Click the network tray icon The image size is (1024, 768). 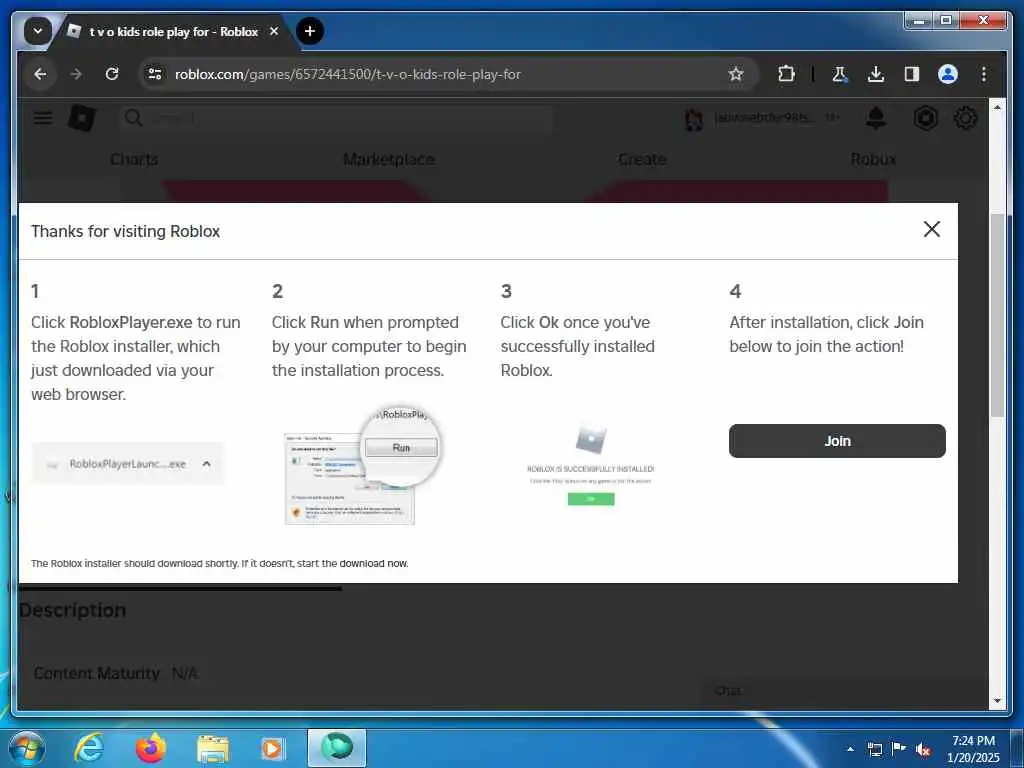pos(874,749)
